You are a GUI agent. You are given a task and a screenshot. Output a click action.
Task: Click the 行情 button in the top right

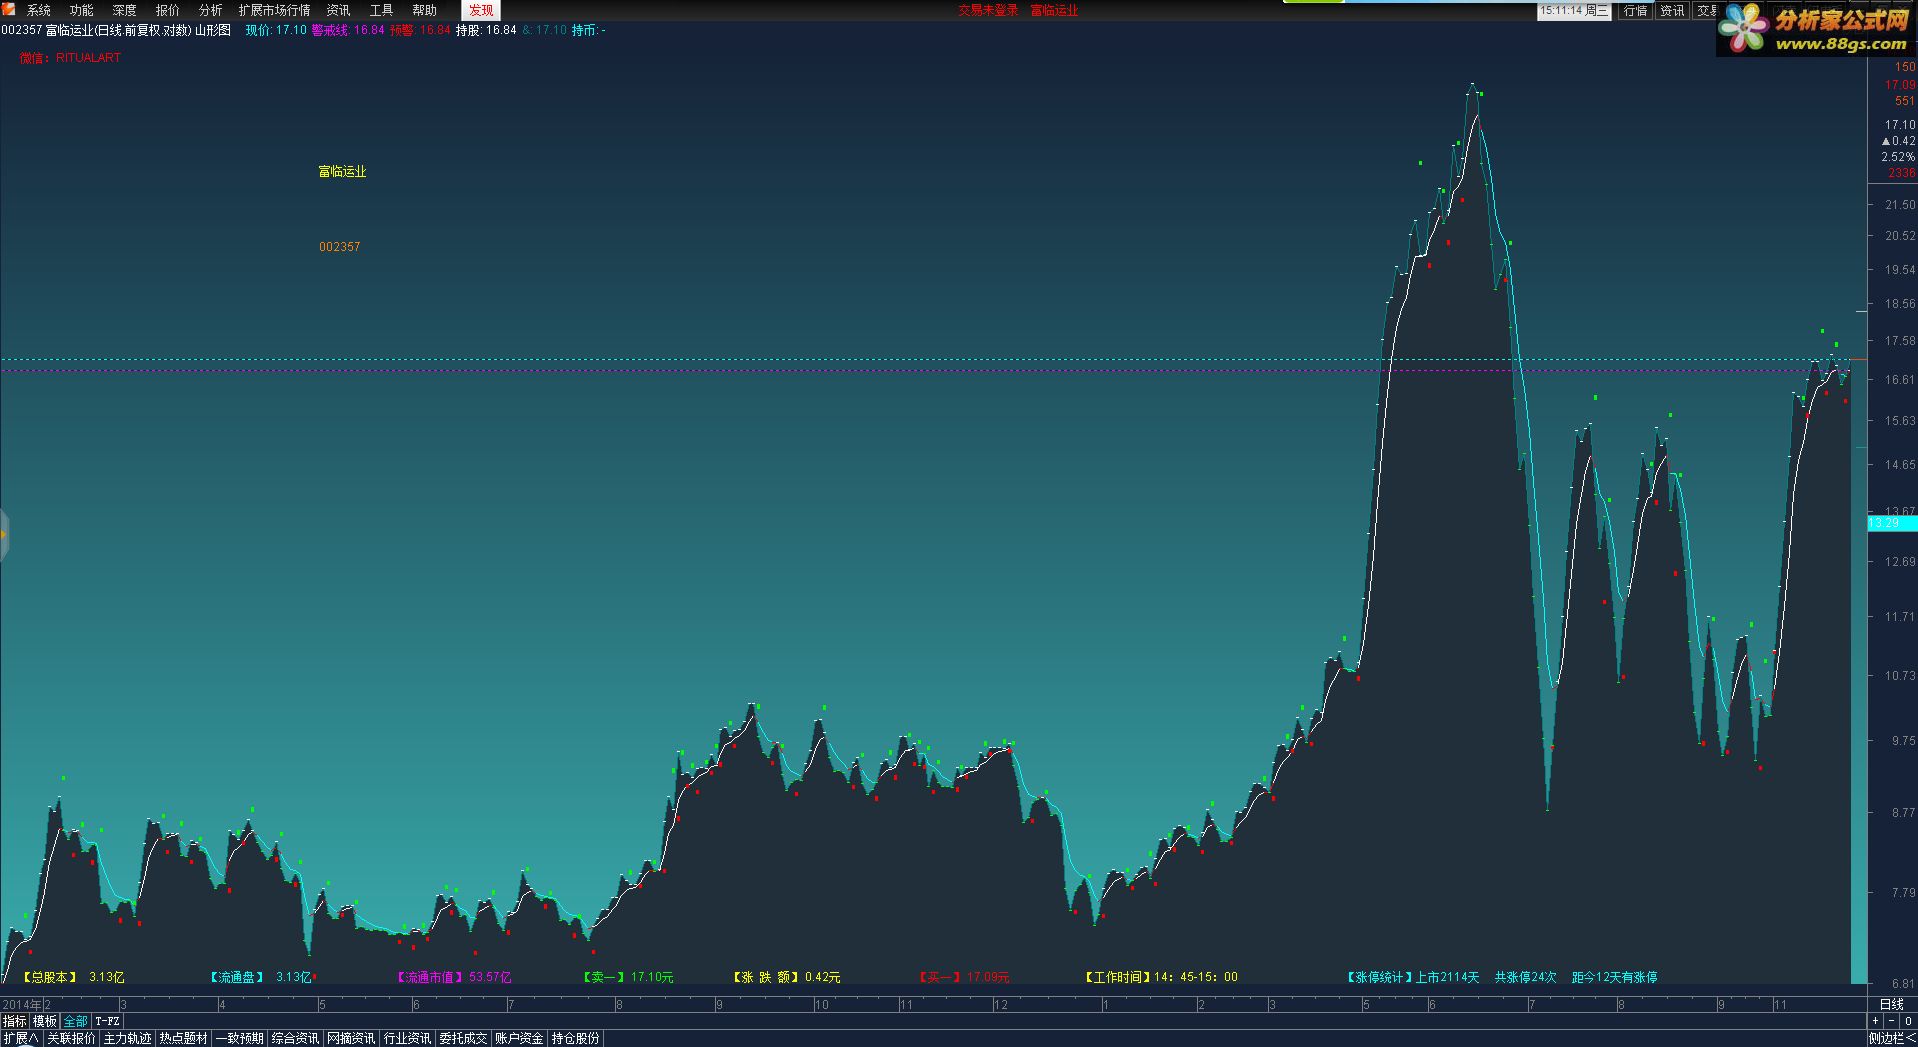pos(1636,11)
